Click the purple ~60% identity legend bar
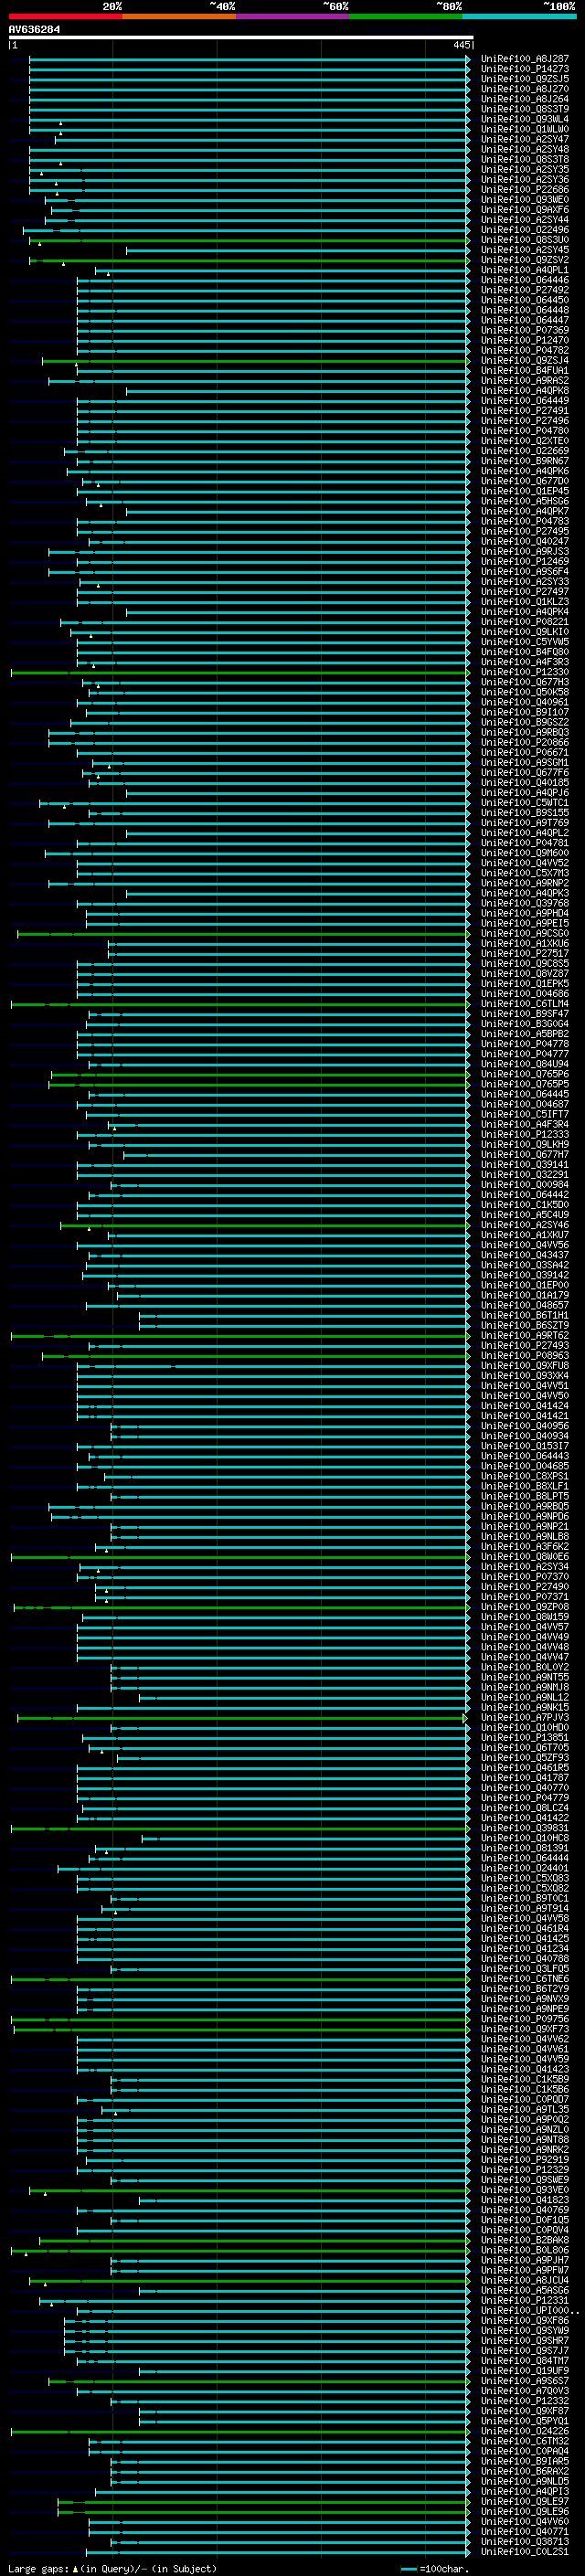The width and height of the screenshot is (585, 2576). [x=292, y=16]
